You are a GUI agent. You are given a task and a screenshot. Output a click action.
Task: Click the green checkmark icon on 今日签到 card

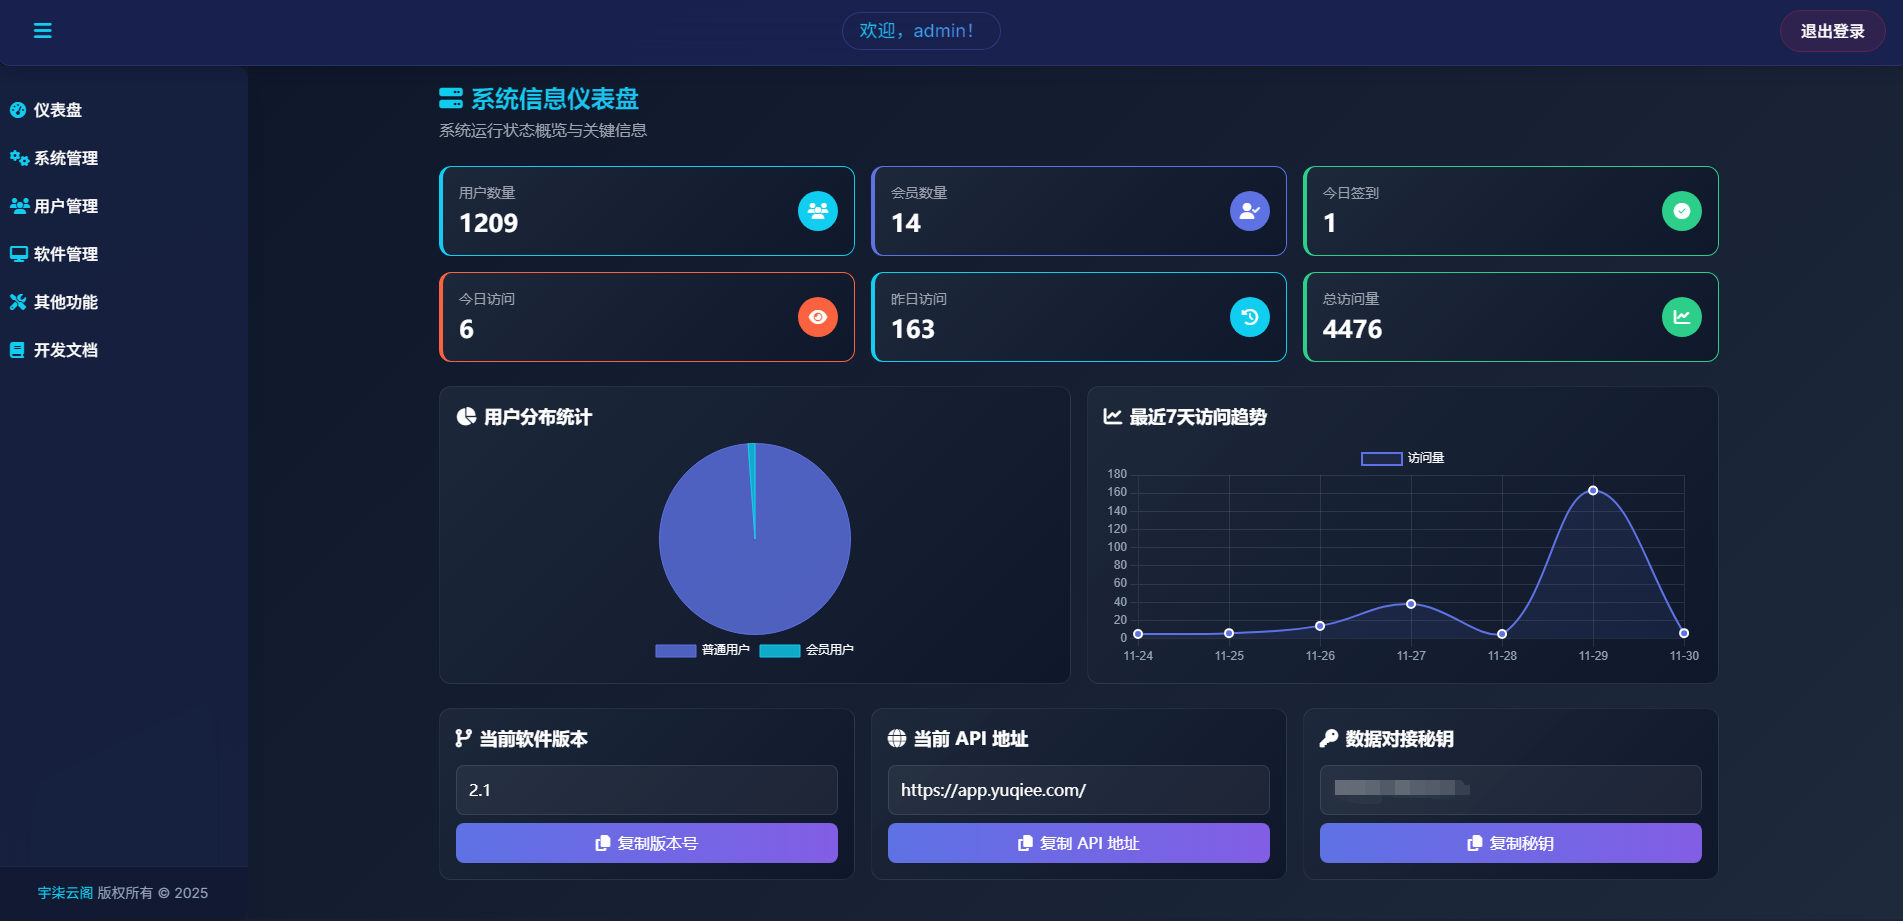tap(1681, 211)
